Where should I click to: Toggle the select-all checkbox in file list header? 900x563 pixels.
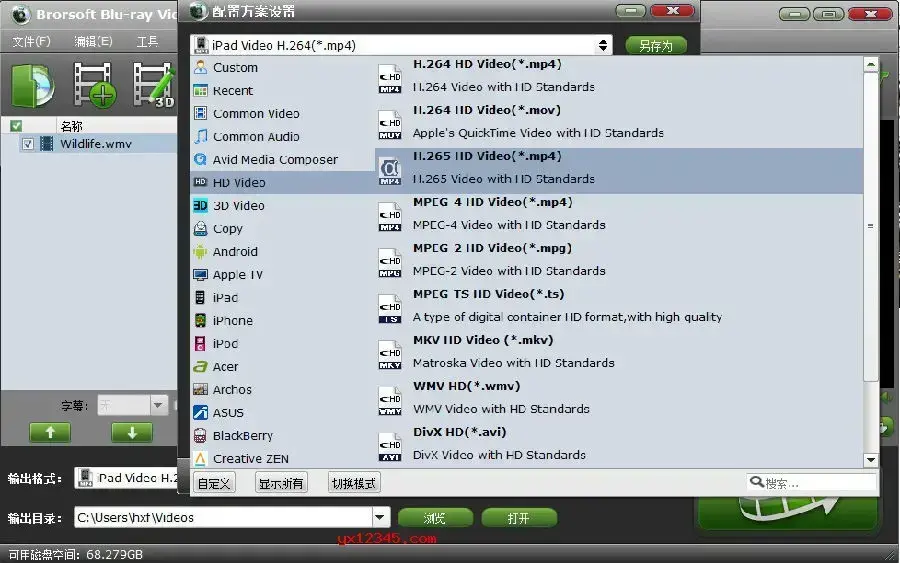[x=16, y=125]
